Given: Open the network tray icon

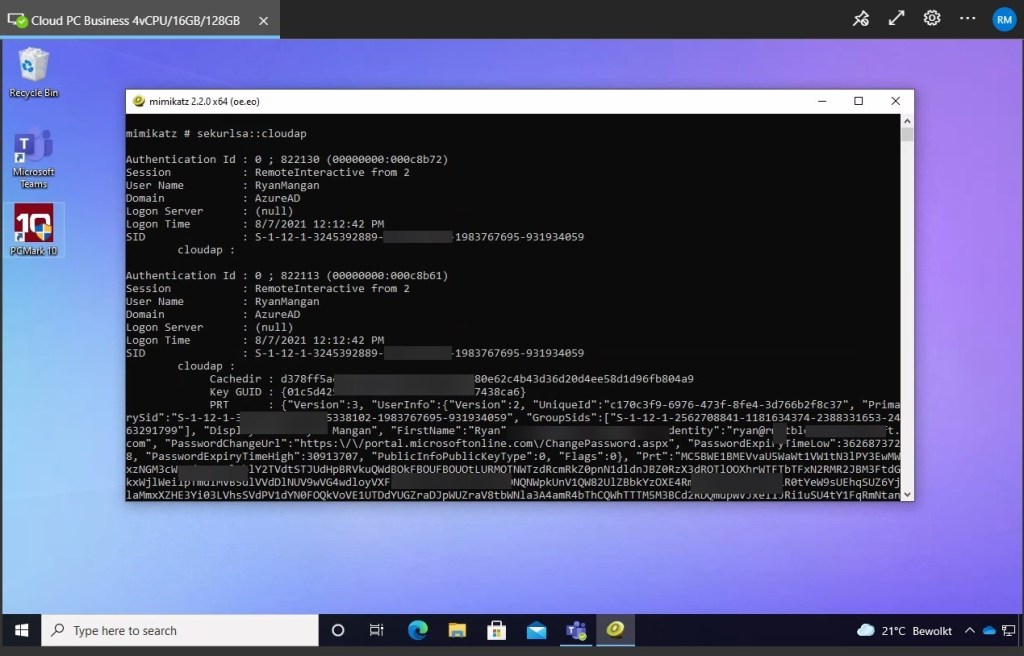Looking at the screenshot, I should click(x=1009, y=631).
